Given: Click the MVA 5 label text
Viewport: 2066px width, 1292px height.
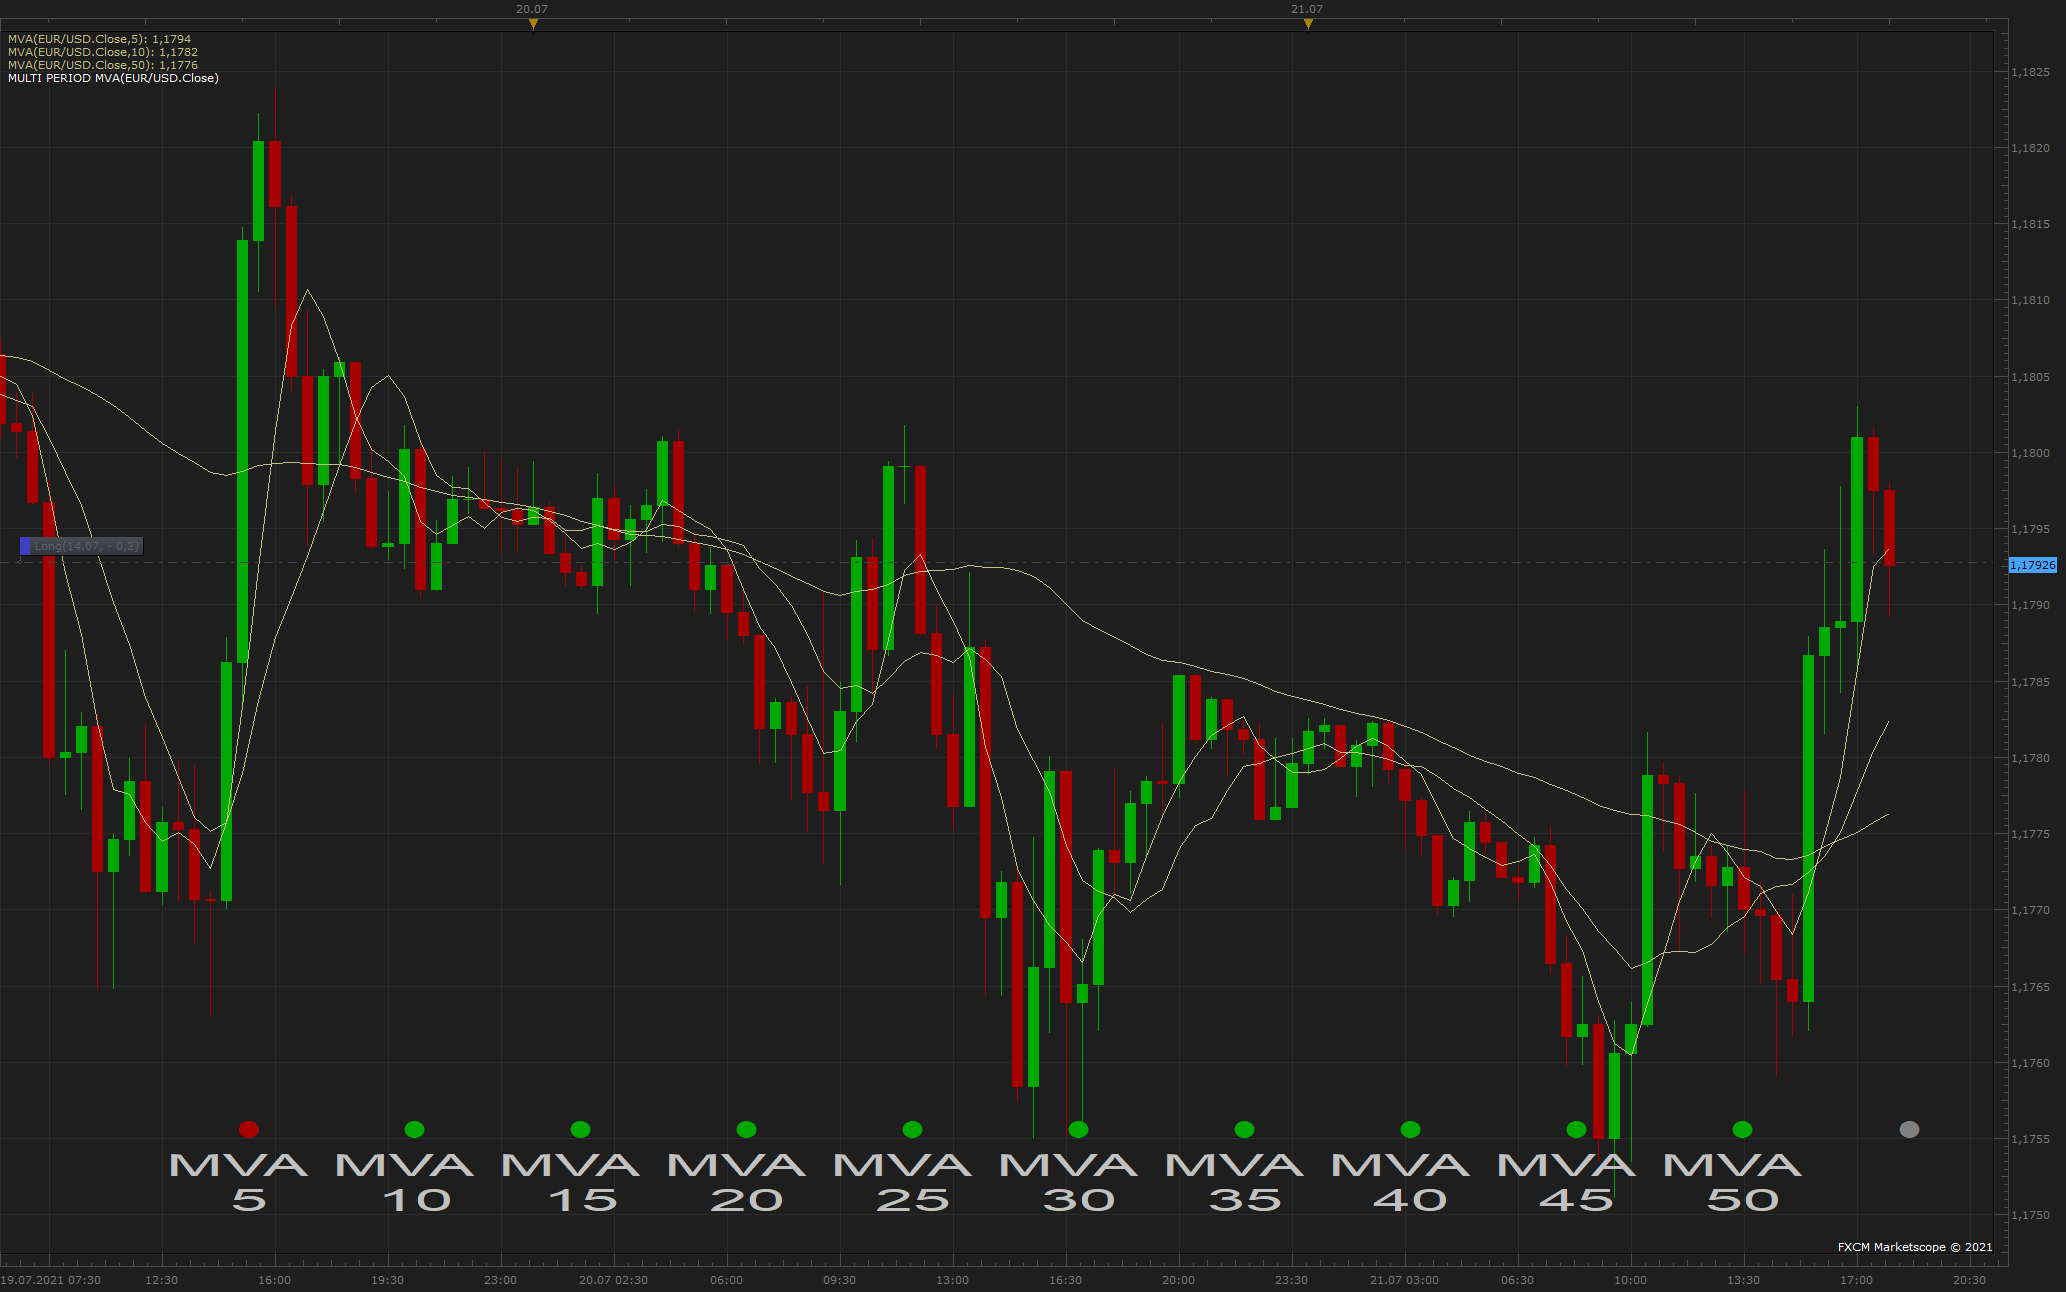Looking at the screenshot, I should click(x=239, y=1182).
